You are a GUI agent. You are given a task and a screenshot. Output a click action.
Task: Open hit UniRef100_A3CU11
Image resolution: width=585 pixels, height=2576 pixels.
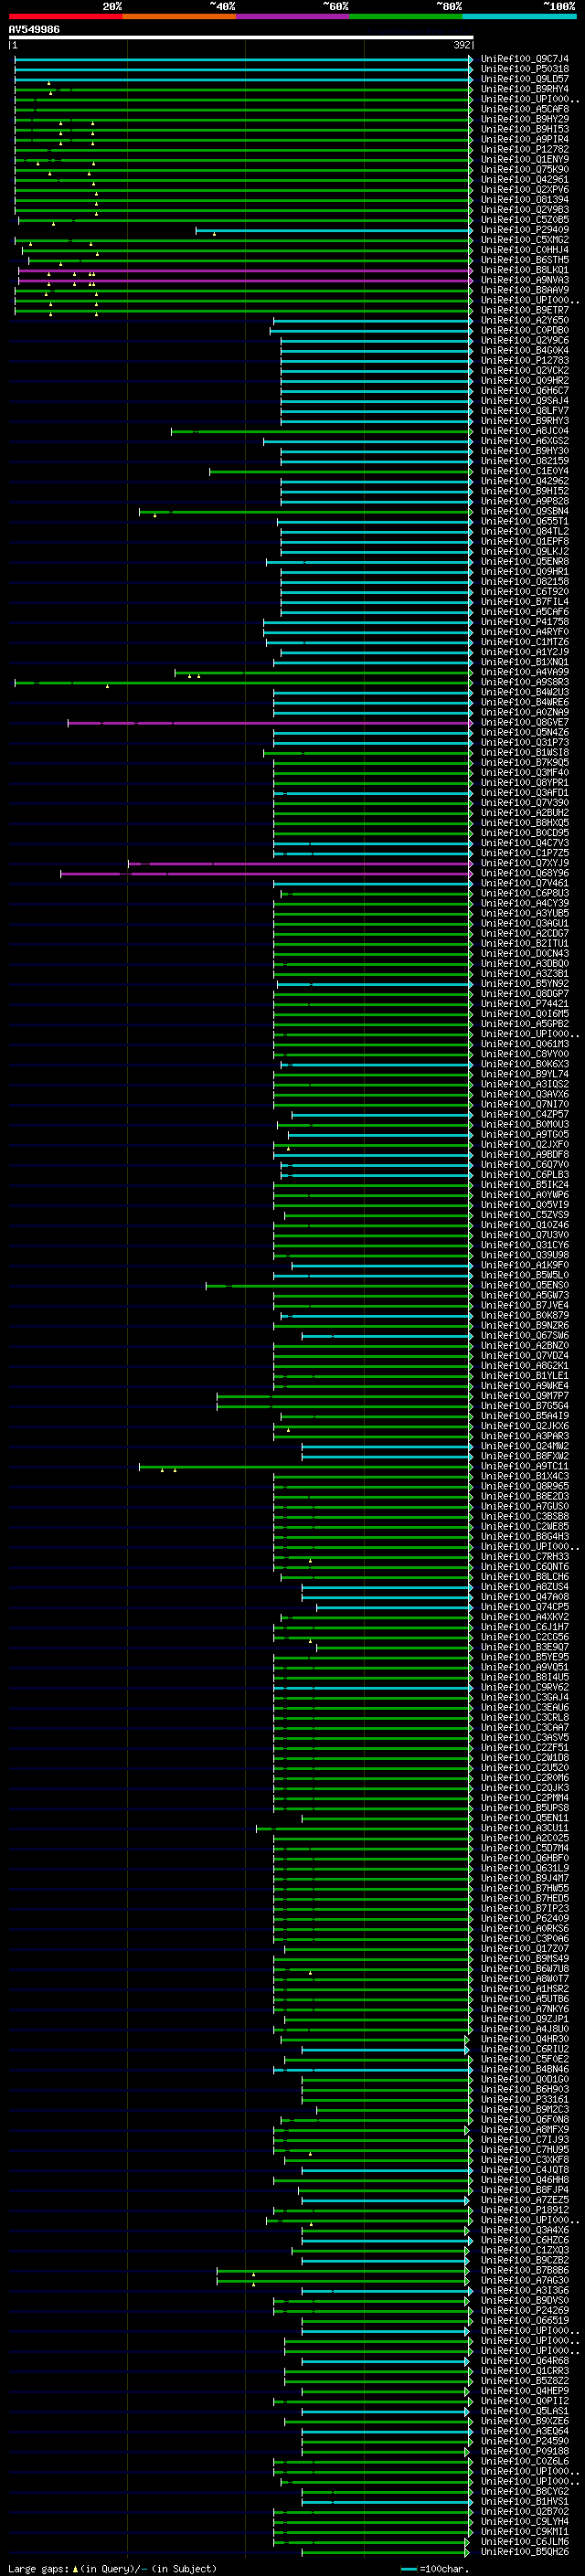tap(524, 1828)
